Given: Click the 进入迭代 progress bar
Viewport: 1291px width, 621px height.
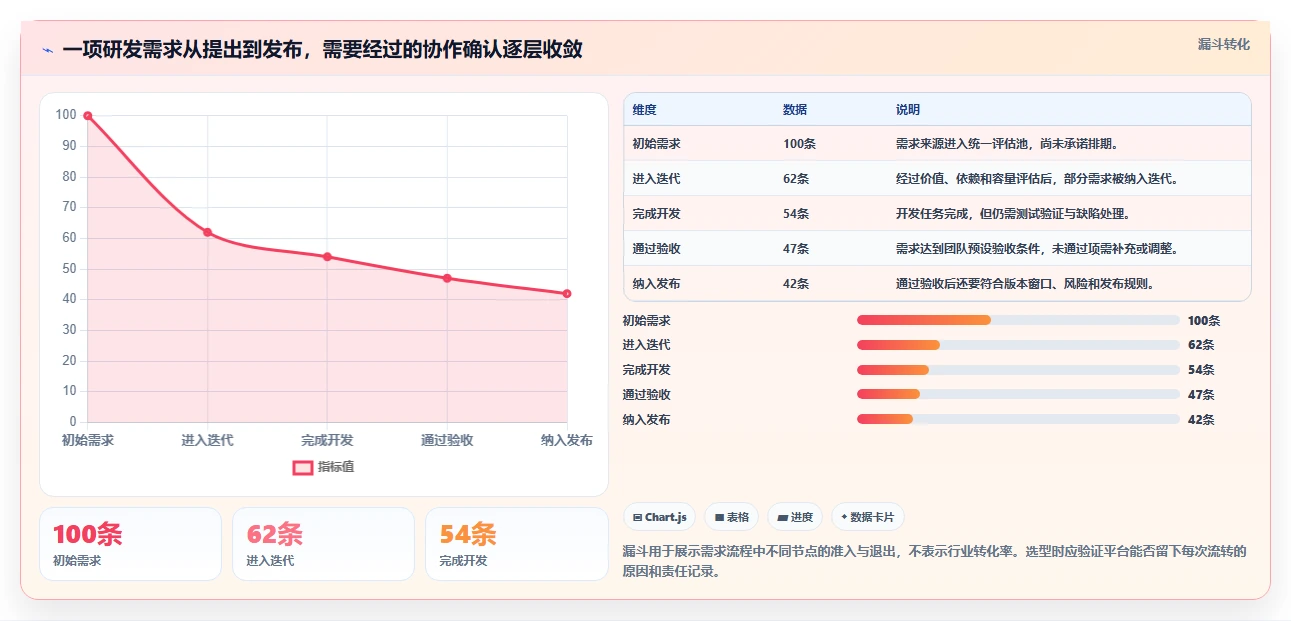Looking at the screenshot, I should (1018, 345).
